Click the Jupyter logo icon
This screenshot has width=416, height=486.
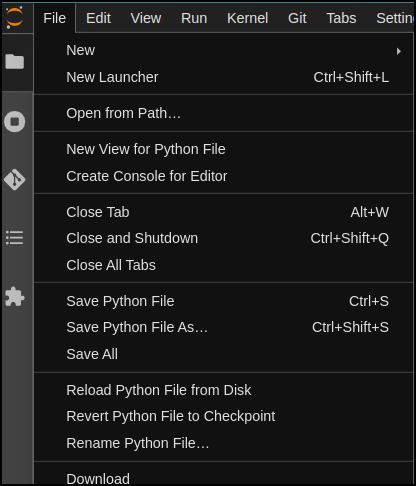tap(14, 18)
